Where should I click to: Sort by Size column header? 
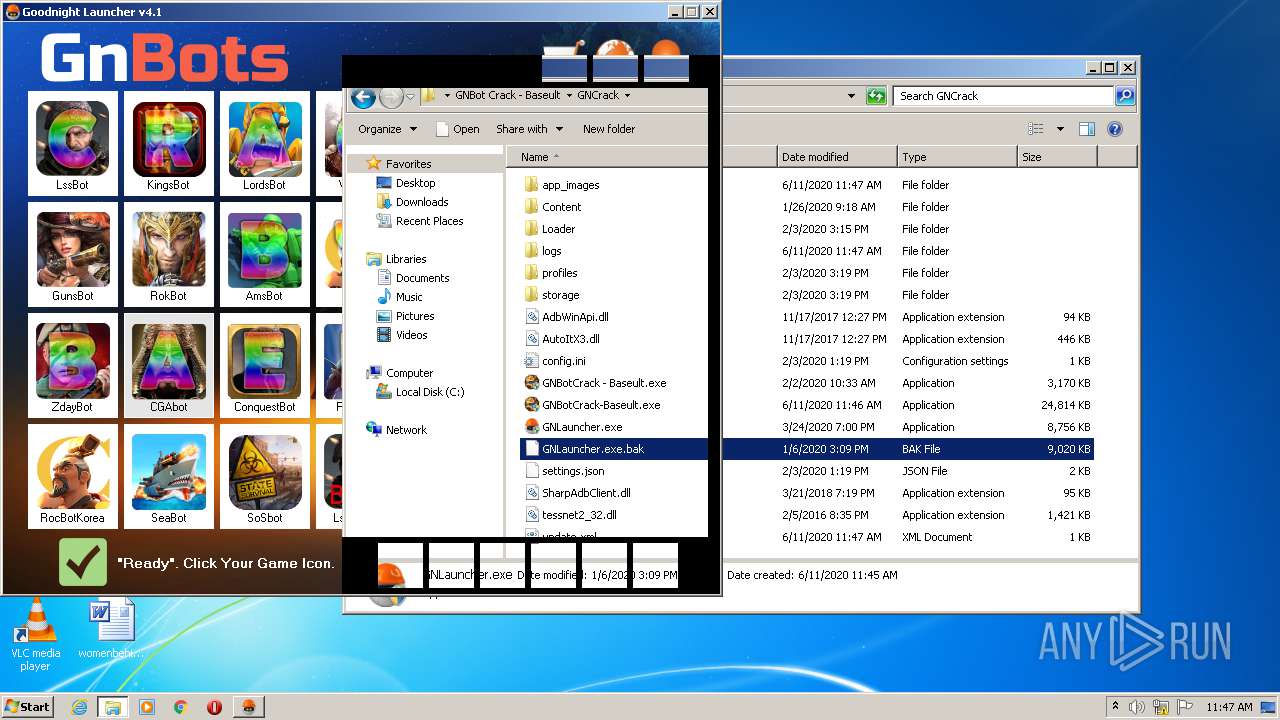click(1057, 157)
